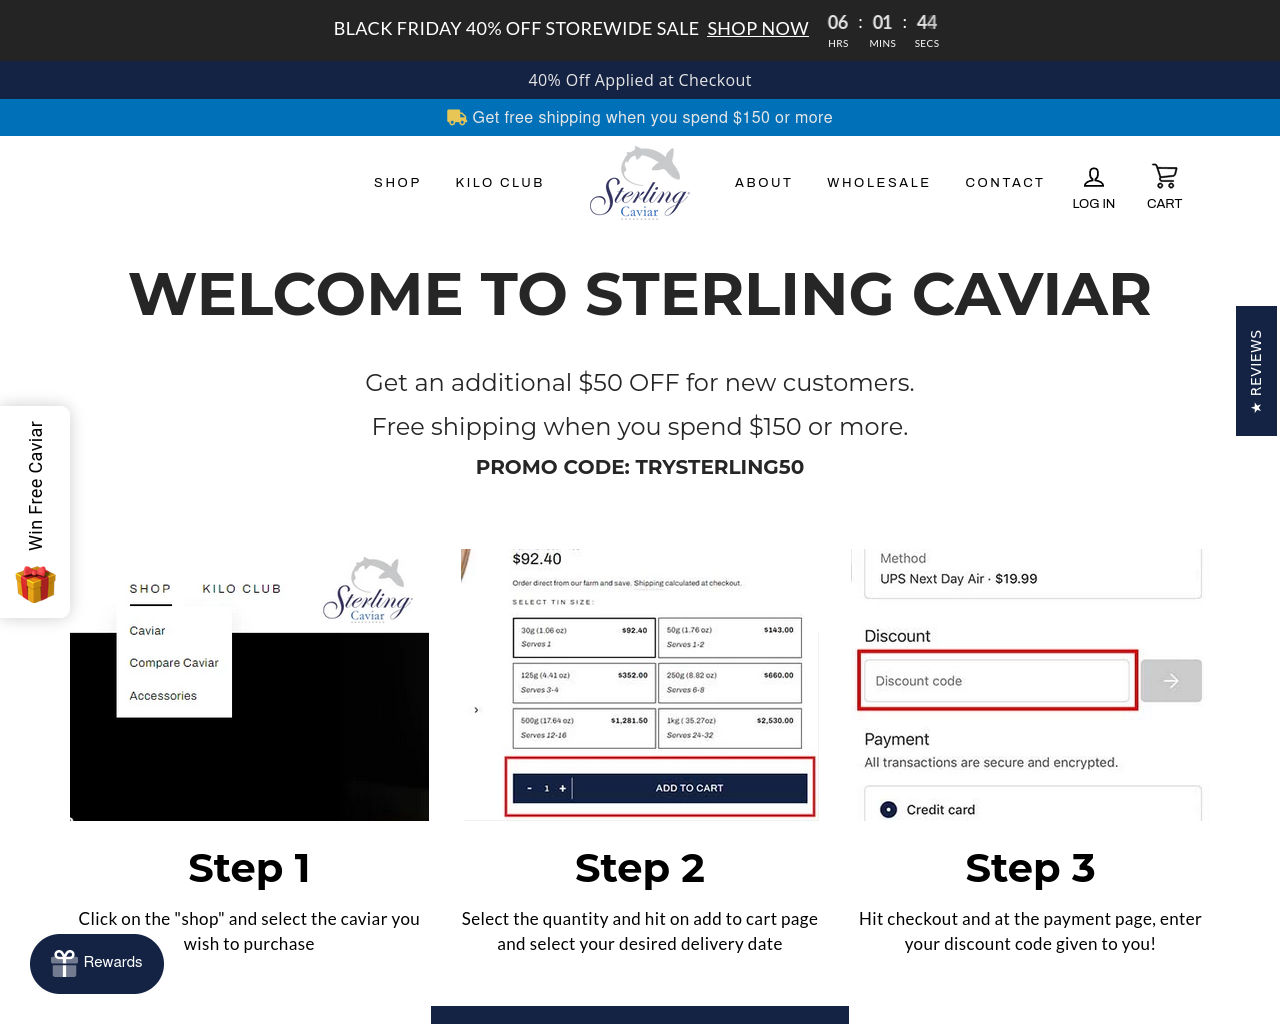Click the LOG IN label

point(1094,203)
